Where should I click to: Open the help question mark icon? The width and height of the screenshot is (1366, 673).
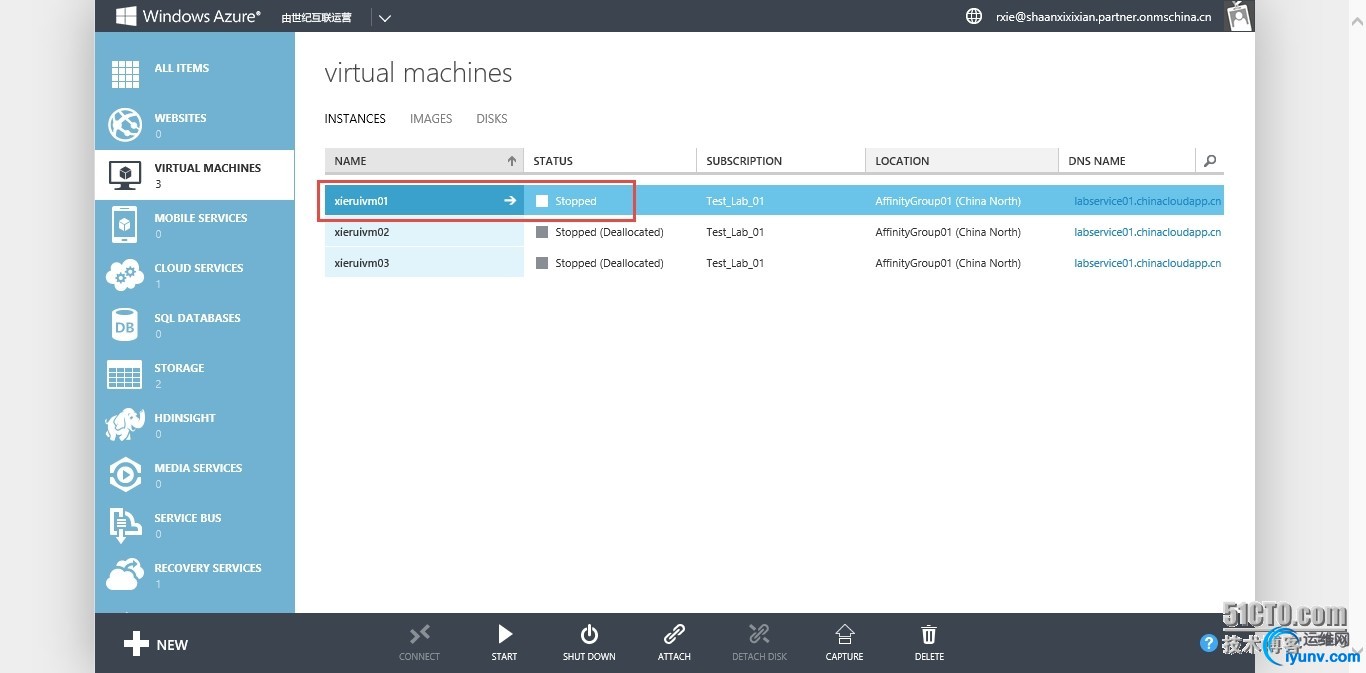1209,643
